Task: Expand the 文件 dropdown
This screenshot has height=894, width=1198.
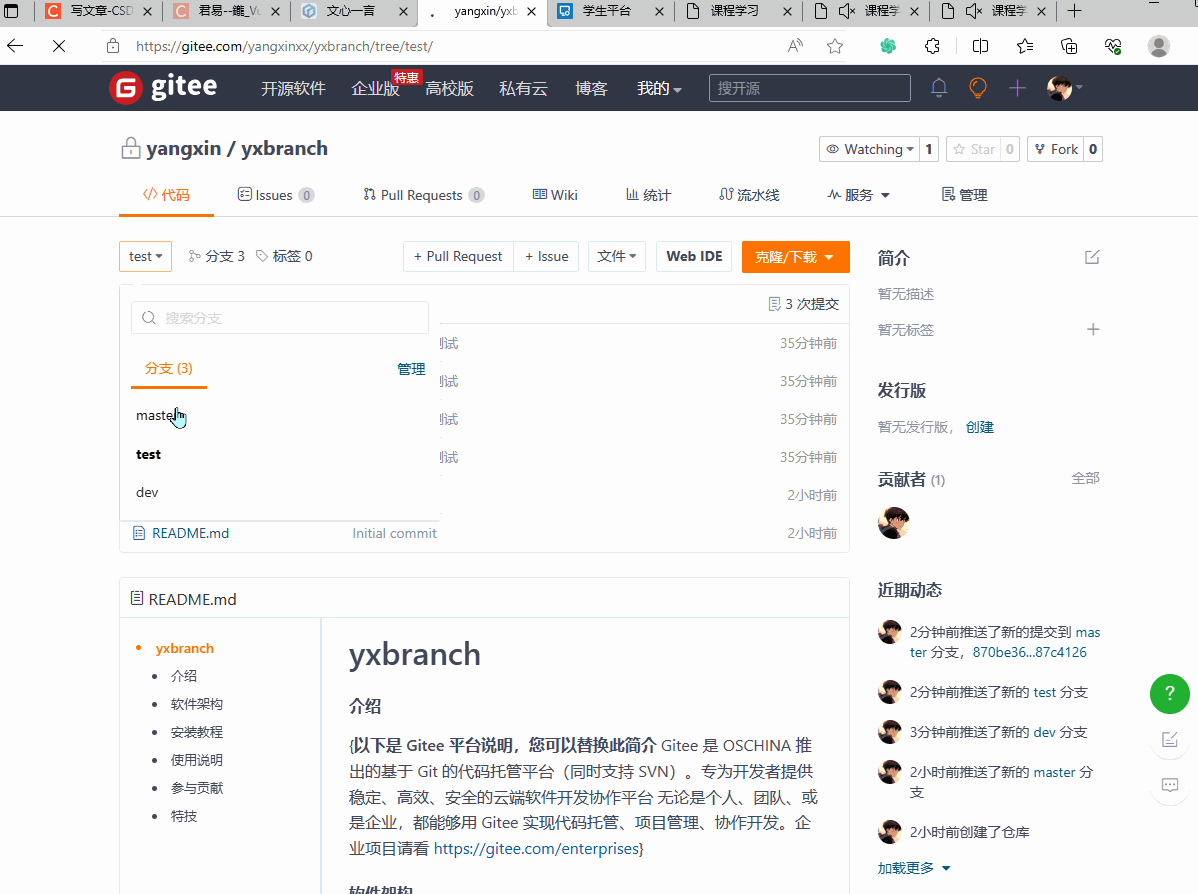Action: [617, 256]
